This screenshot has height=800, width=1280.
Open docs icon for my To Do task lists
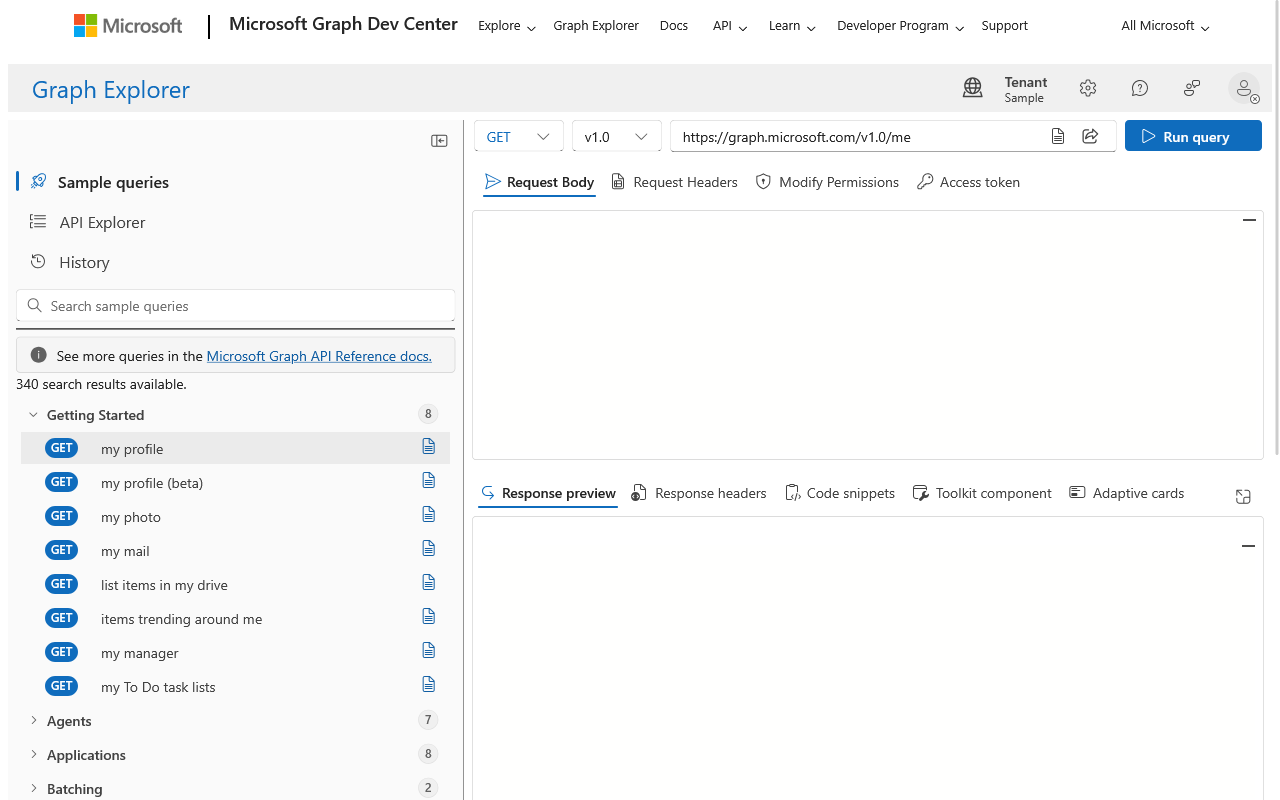click(429, 684)
